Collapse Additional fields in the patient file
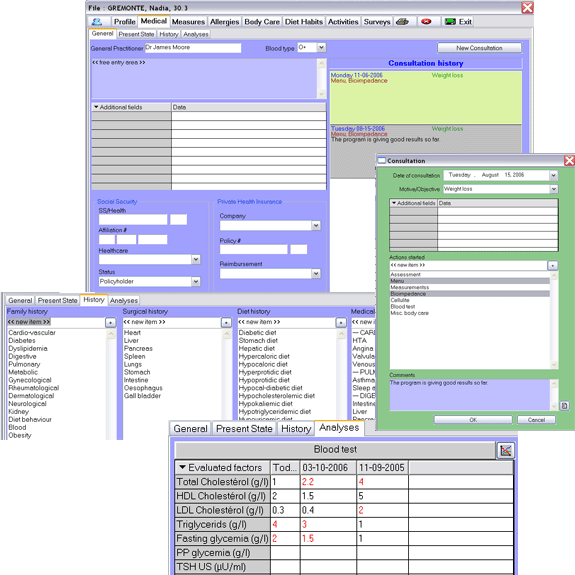575x575 pixels. (x=96, y=107)
